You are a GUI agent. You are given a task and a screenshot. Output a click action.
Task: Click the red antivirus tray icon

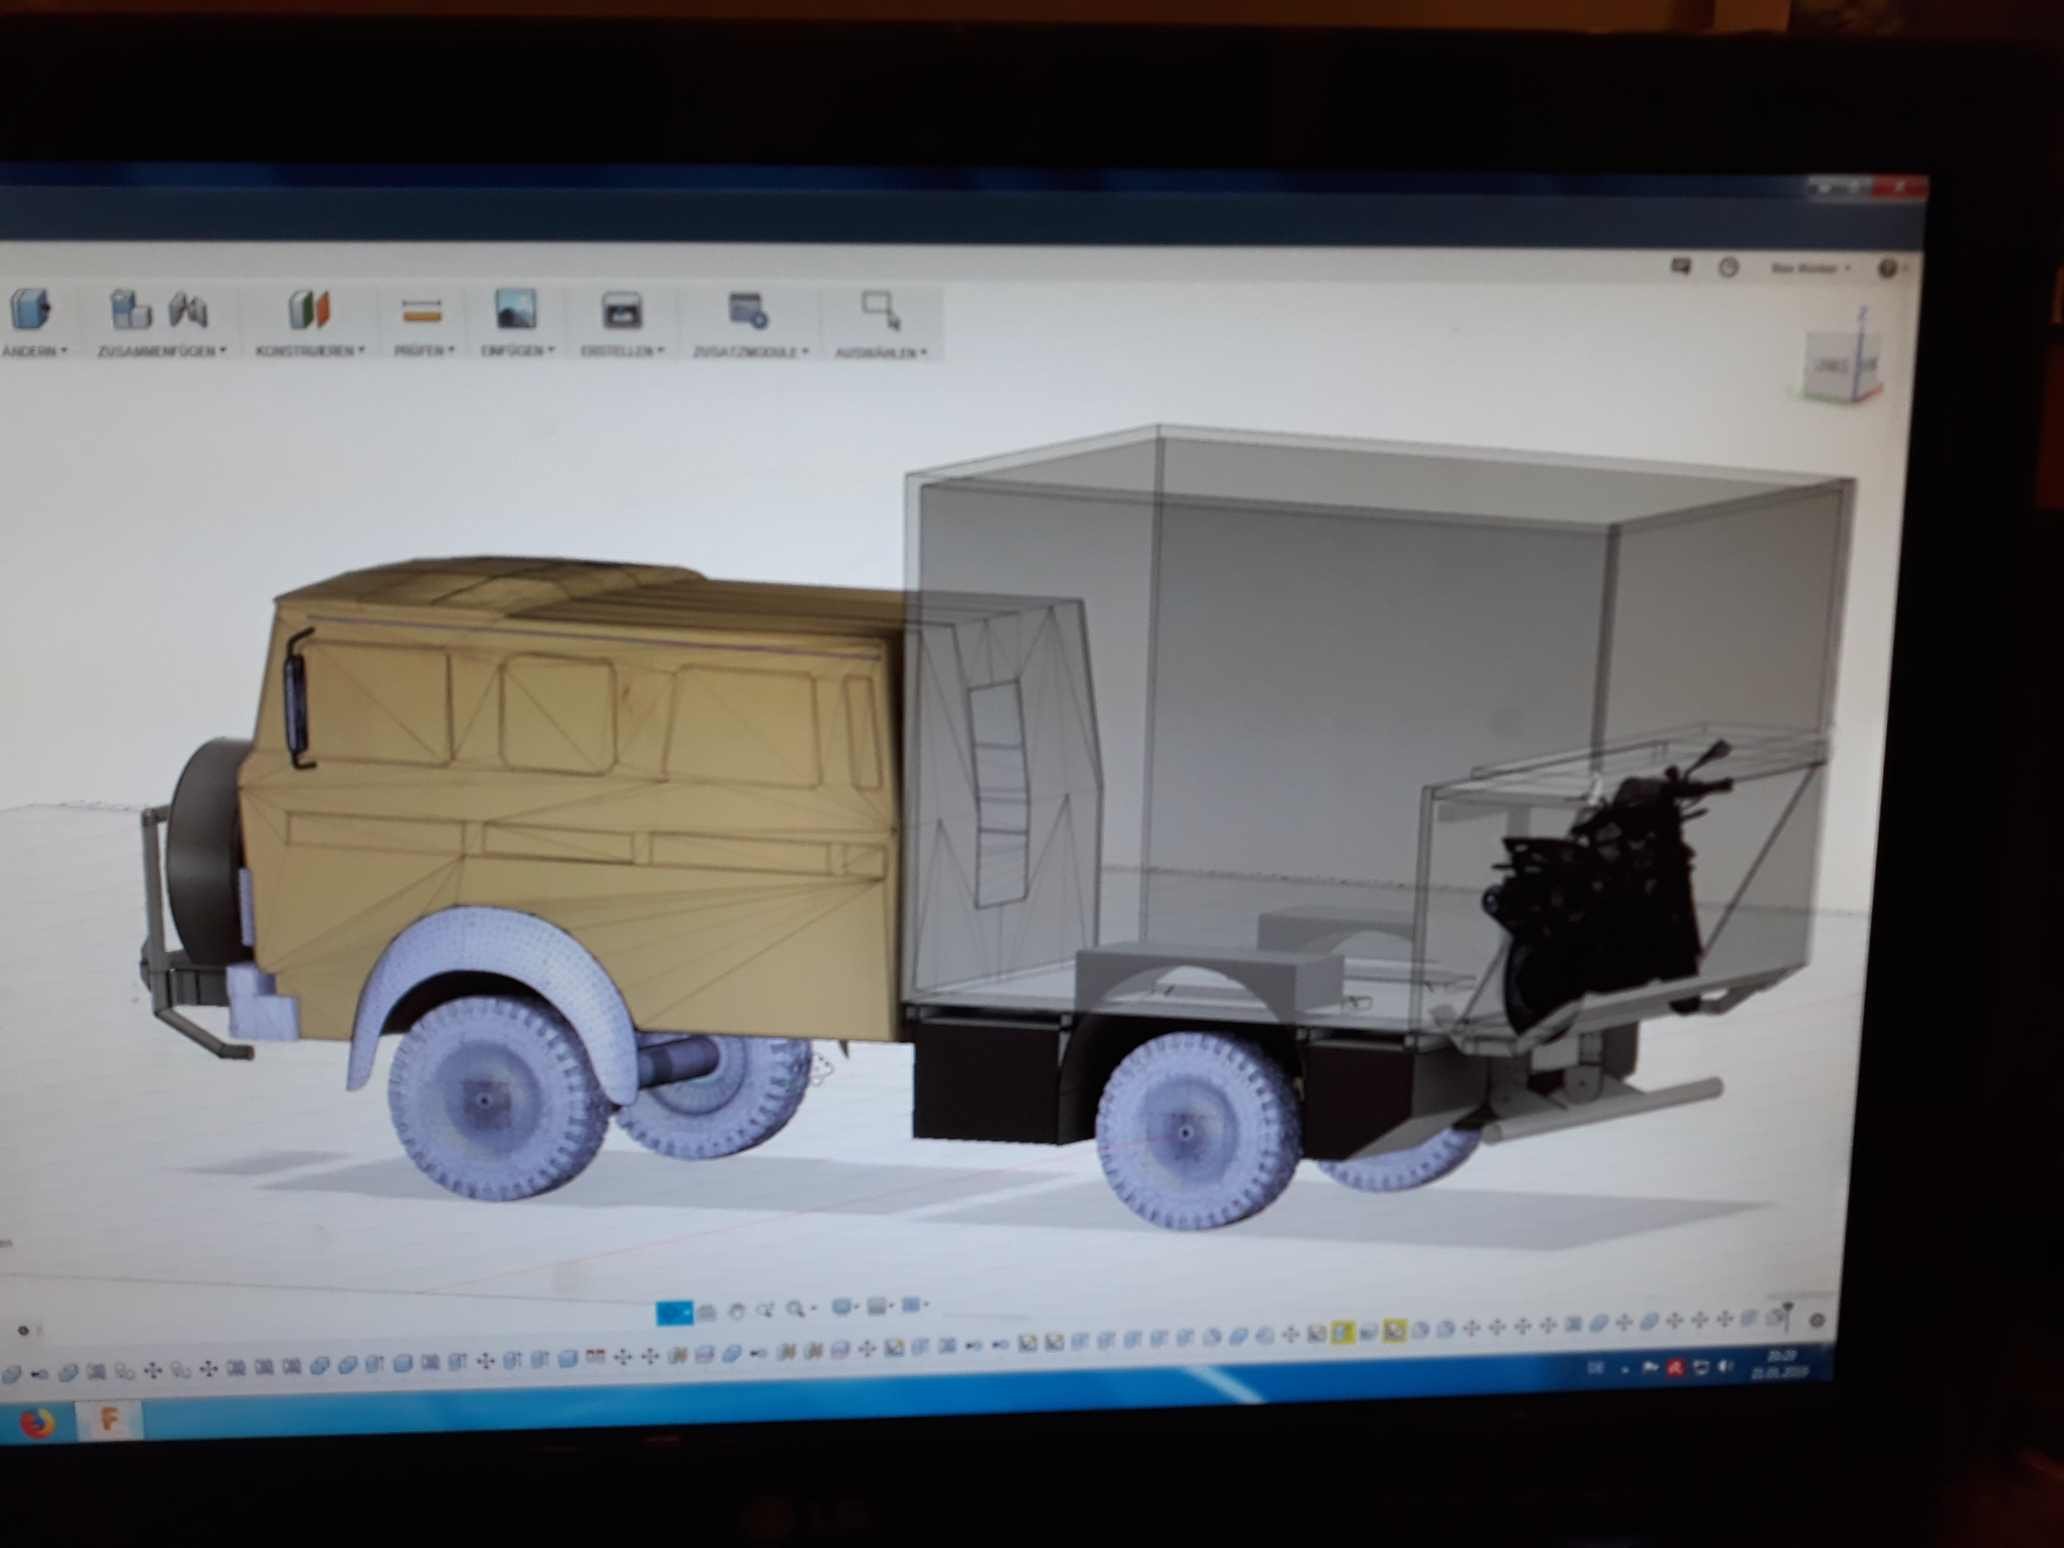tap(1675, 1368)
